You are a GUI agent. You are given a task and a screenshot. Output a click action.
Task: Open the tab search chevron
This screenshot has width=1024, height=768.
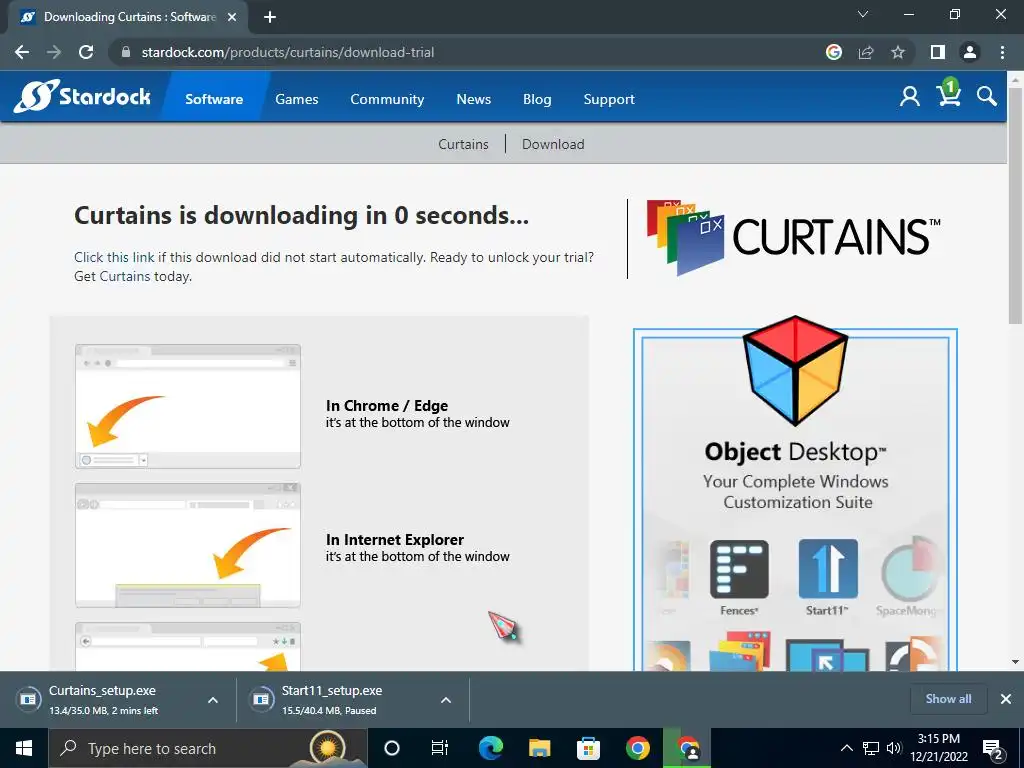tap(863, 14)
